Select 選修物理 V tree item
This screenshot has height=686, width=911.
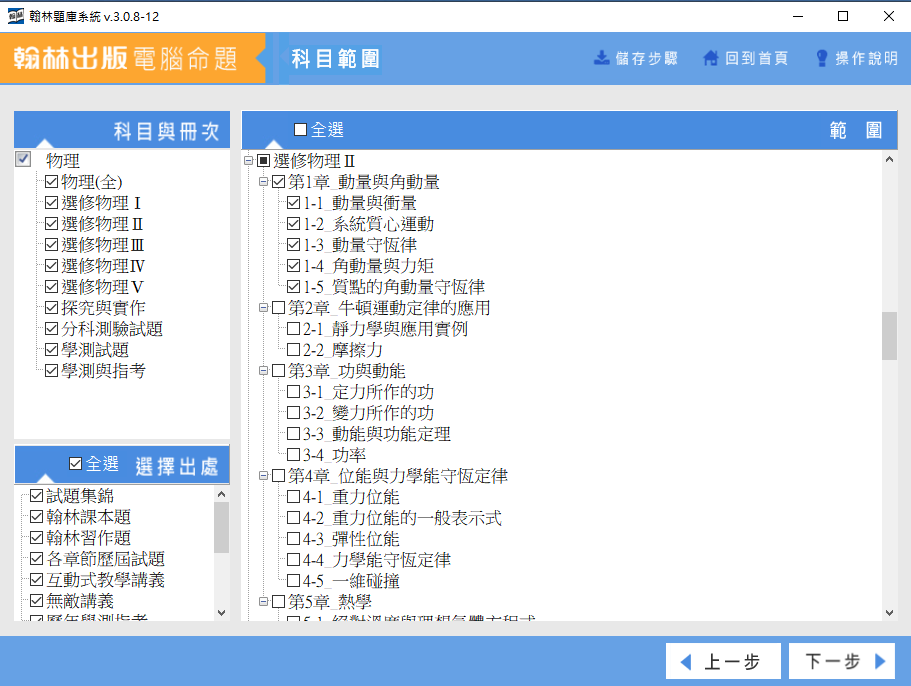[x=102, y=287]
